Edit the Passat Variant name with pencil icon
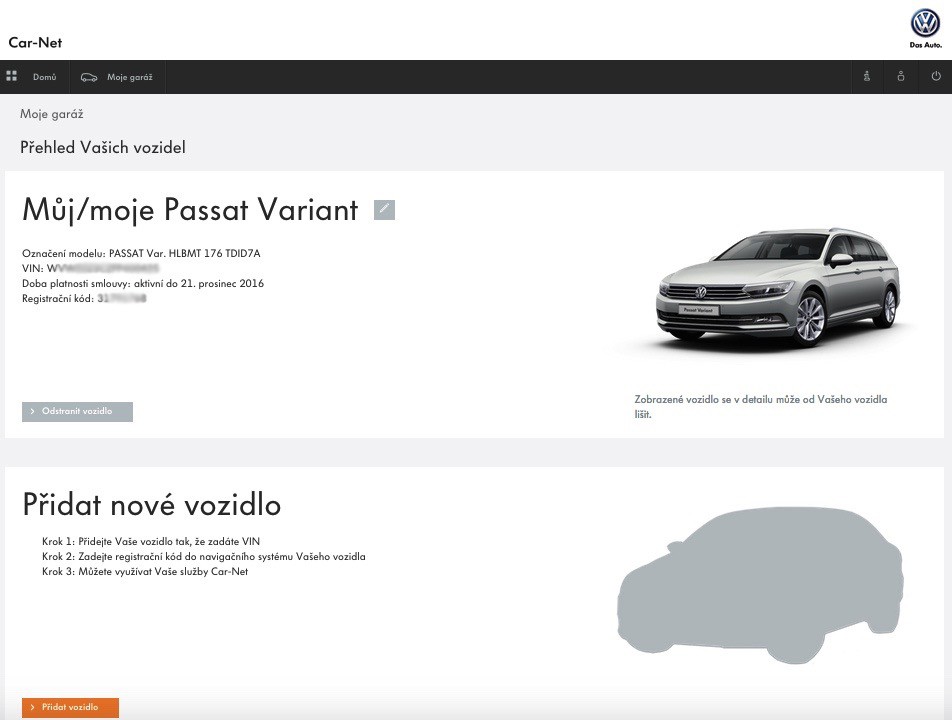Screen dimensions: 952x720 pos(384,210)
